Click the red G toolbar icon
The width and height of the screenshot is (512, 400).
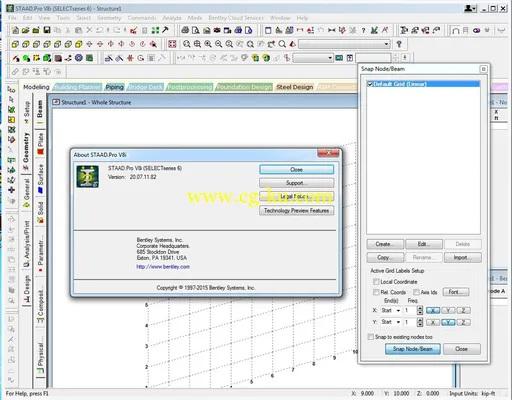pyautogui.click(x=141, y=58)
